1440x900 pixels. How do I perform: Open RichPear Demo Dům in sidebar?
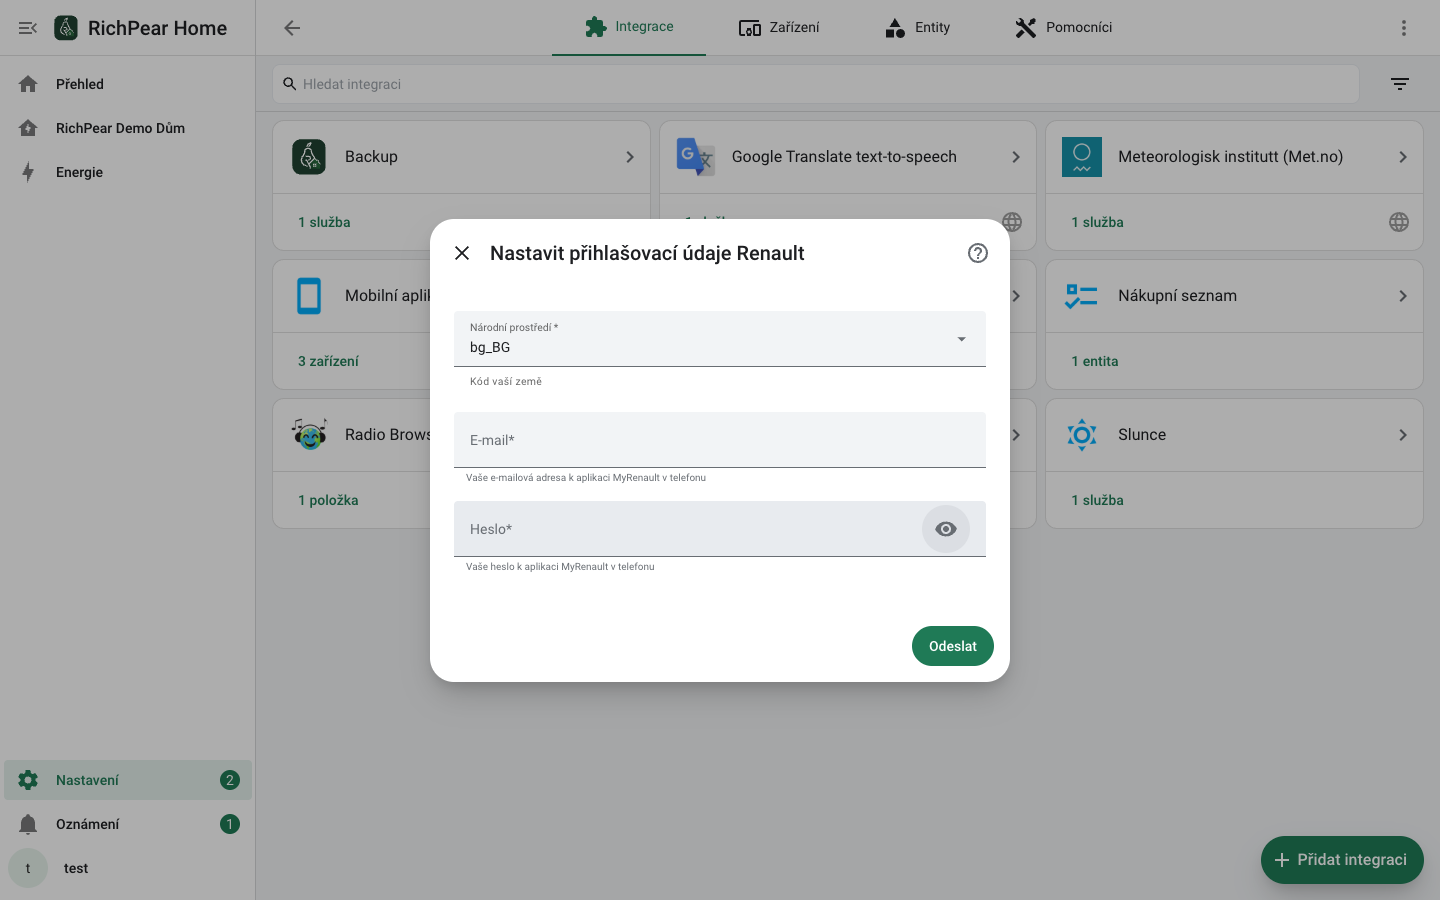click(128, 128)
